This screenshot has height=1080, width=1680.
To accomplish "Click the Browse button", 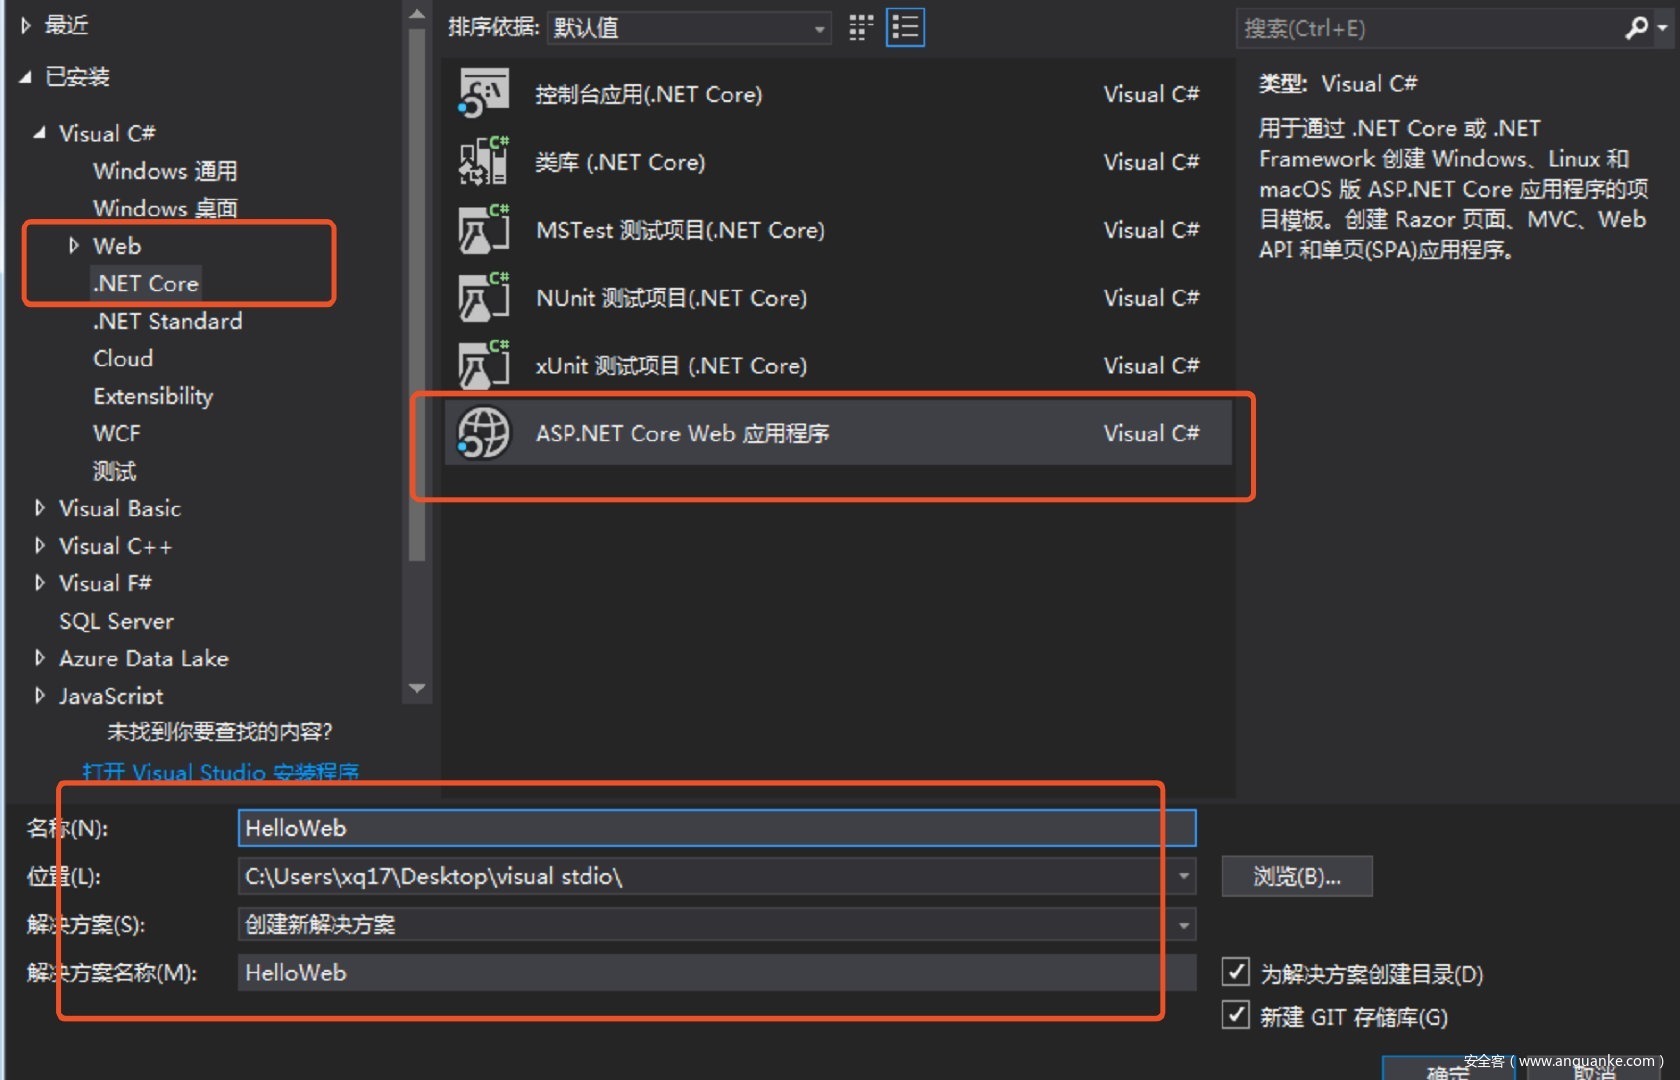I will click(x=1296, y=877).
